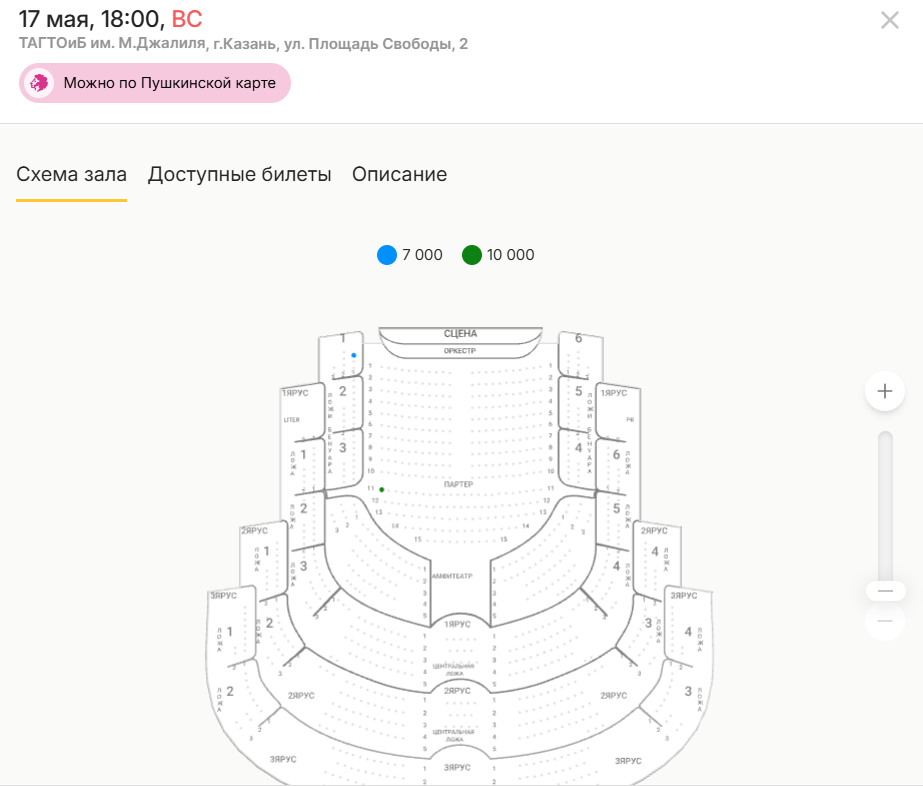Viewport: 923px width, 786px height.
Task: Click the event date 17 мая, 18:00
Action: (x=91, y=19)
